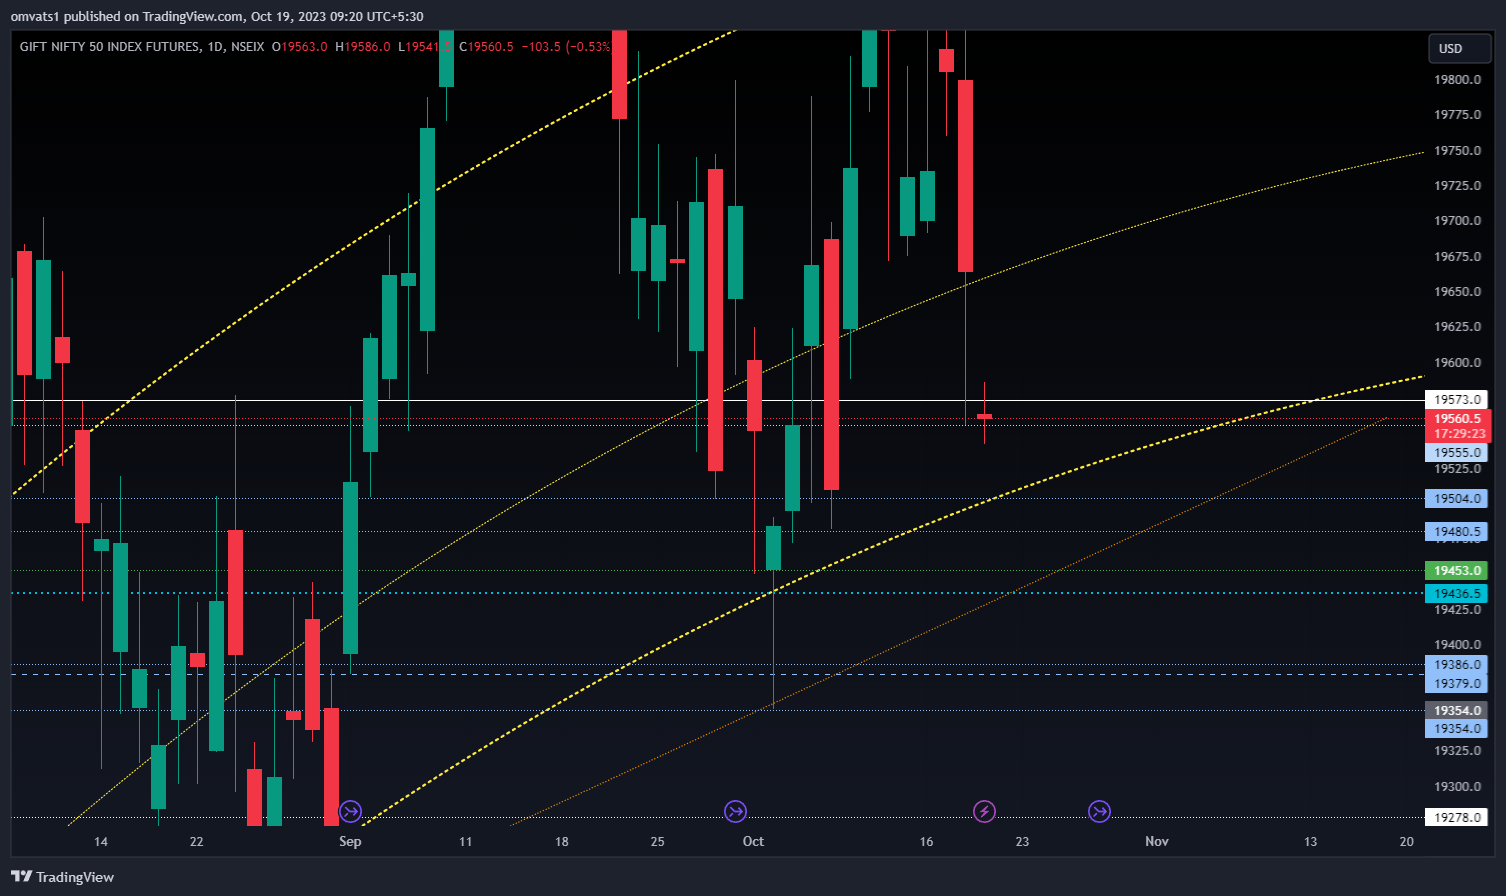Click the purple rollover icon left of Oct

click(735, 811)
